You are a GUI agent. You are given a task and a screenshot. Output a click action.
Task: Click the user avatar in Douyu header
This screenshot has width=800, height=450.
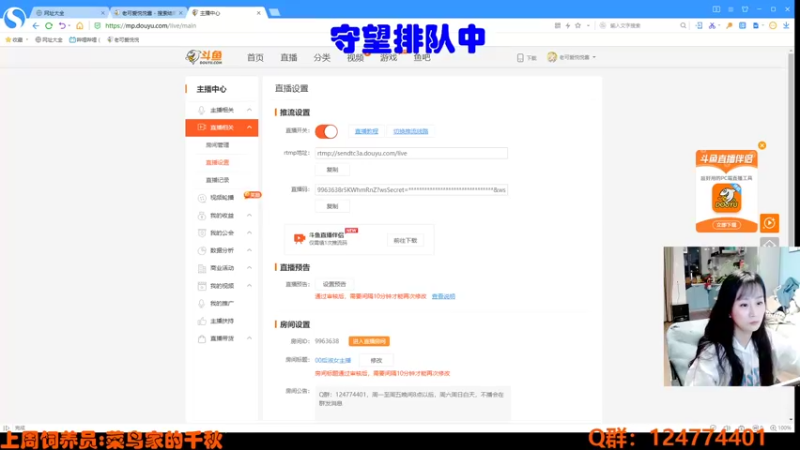click(552, 57)
